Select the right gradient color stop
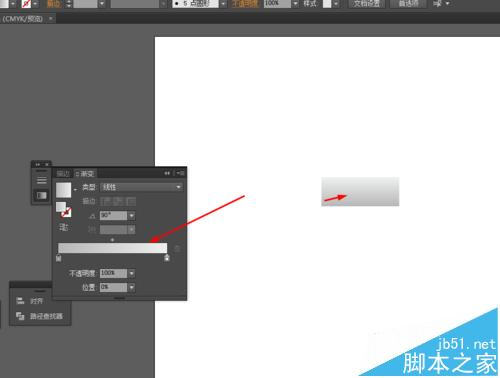The width and height of the screenshot is (500, 378). [167, 257]
